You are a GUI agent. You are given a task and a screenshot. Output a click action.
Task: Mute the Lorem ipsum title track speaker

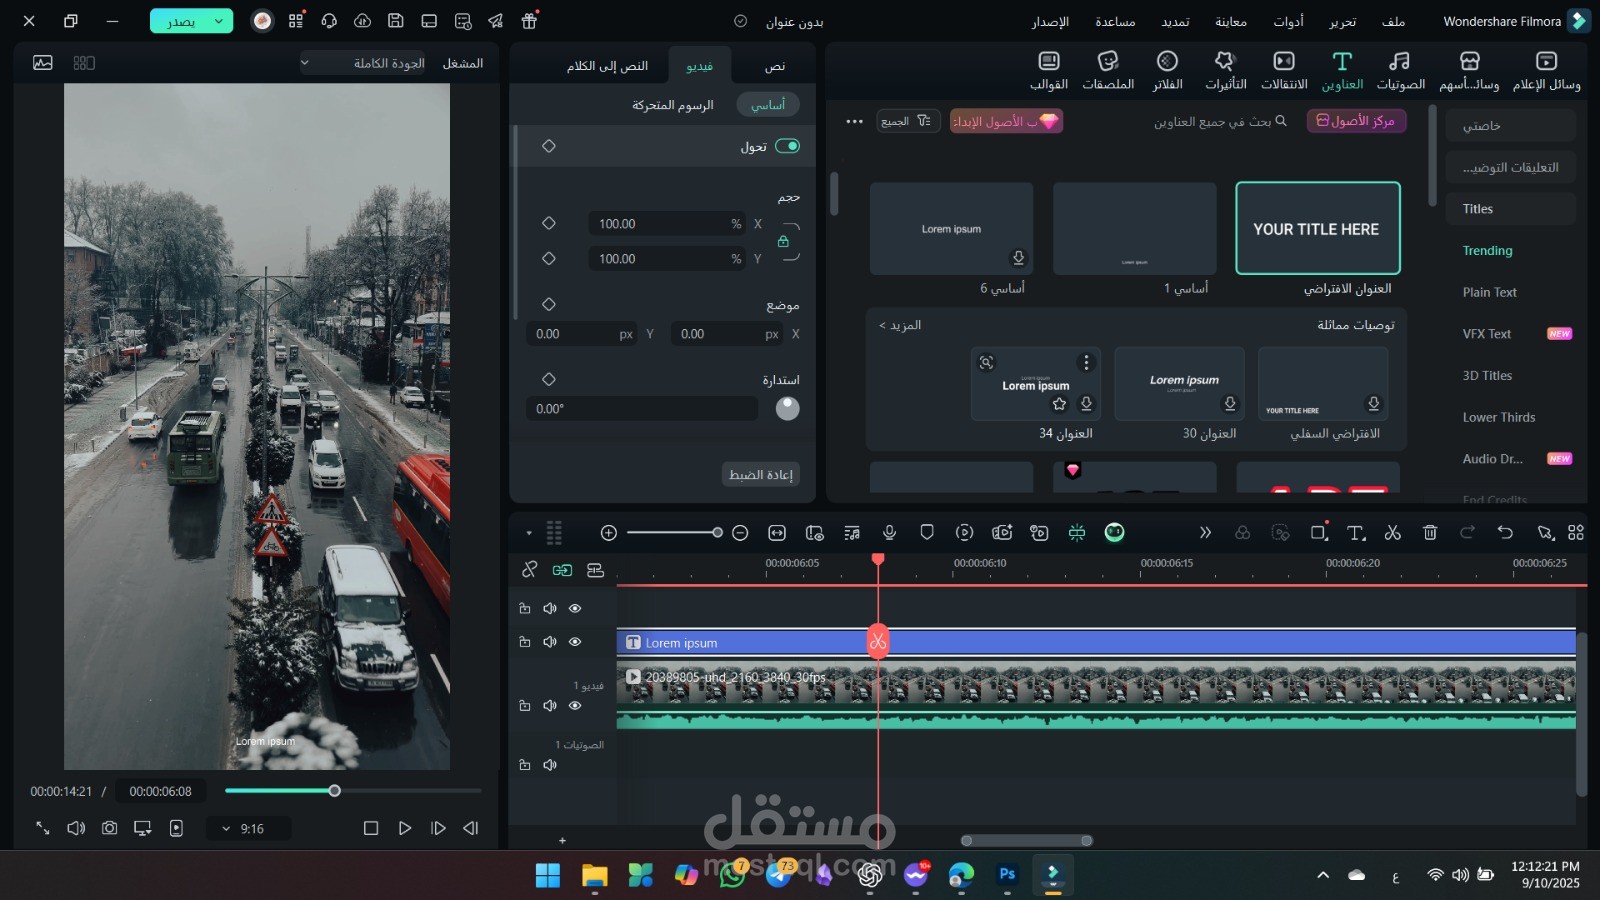[x=550, y=642]
